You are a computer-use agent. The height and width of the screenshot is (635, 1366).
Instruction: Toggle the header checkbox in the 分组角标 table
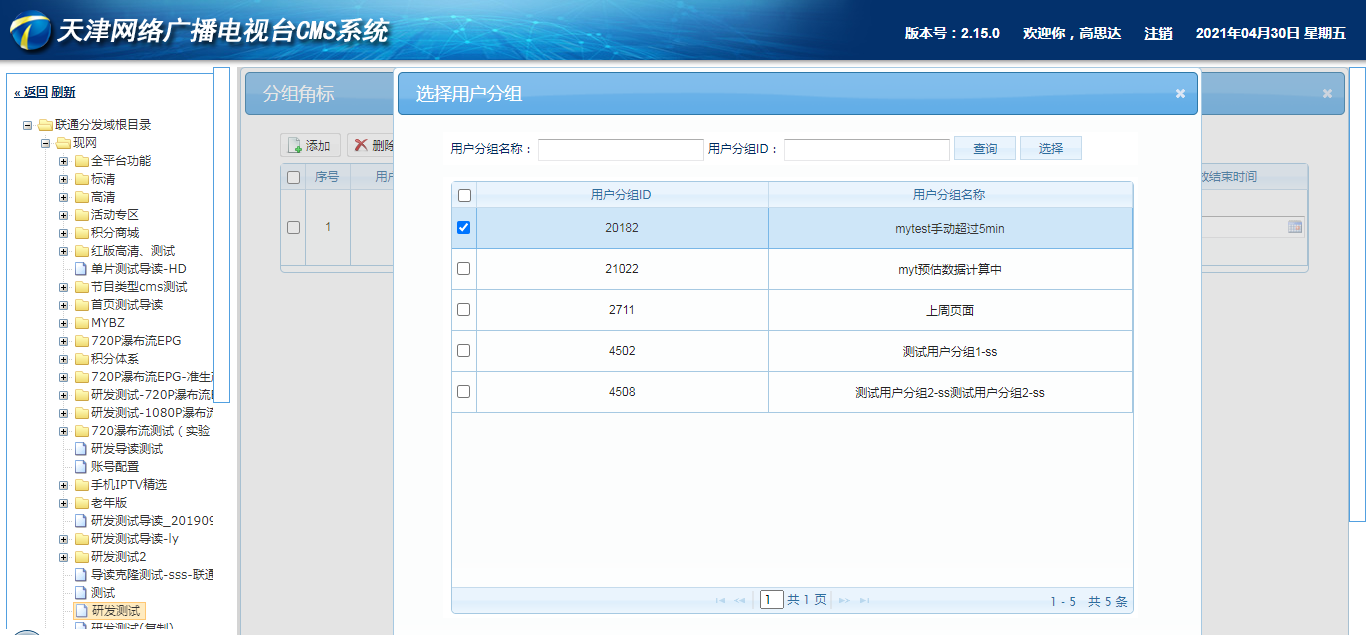click(x=293, y=177)
